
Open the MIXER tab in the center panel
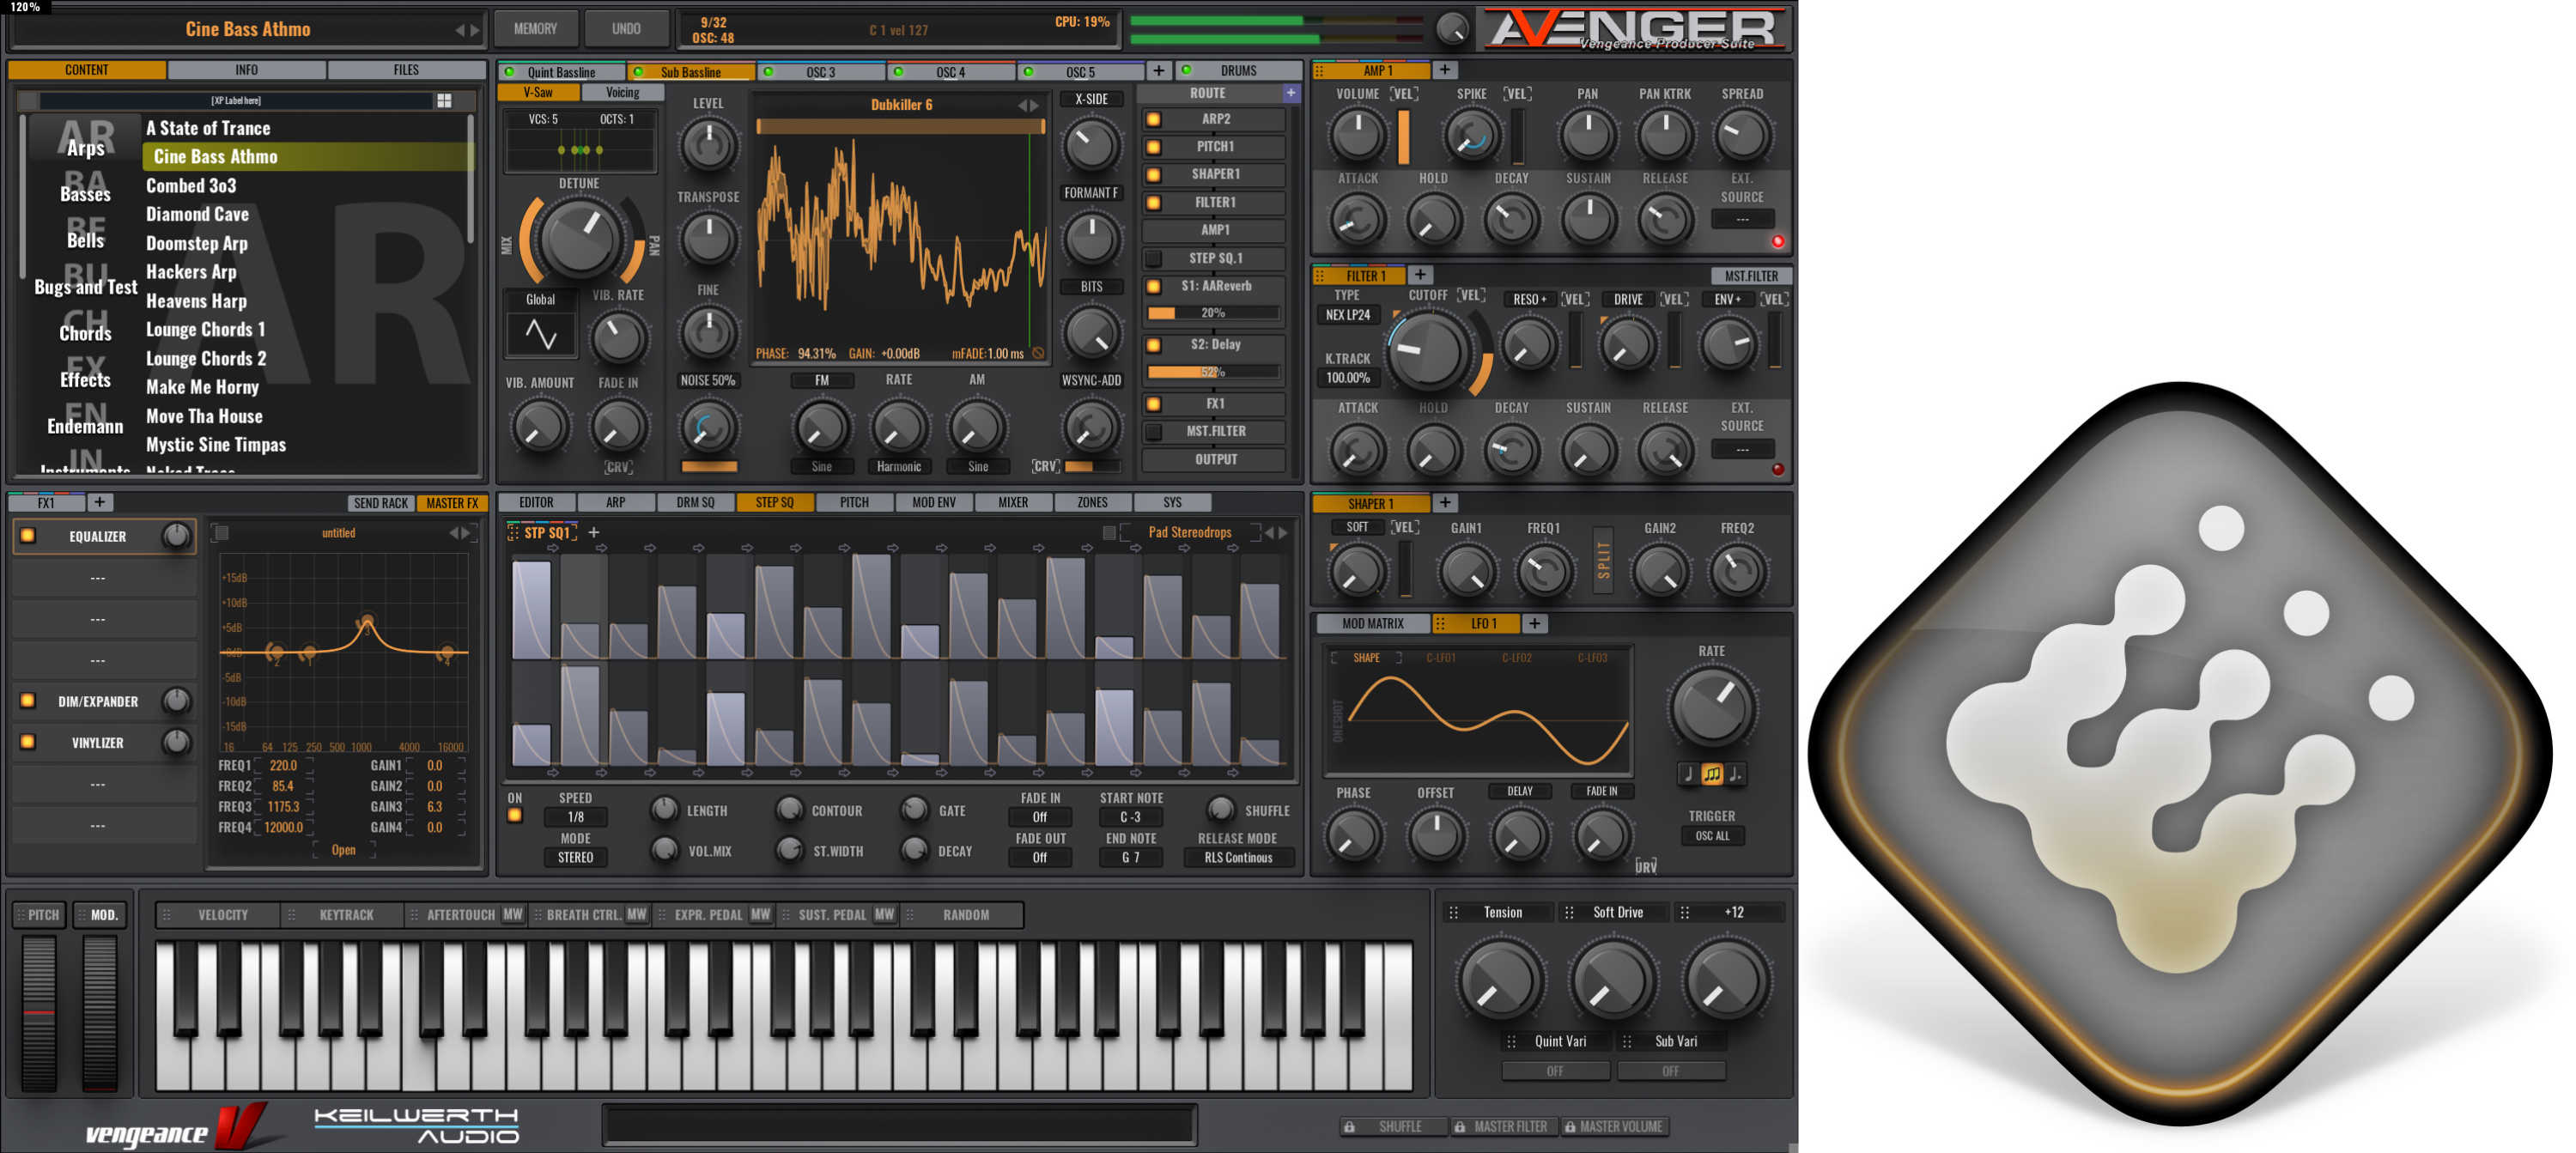1014,502
